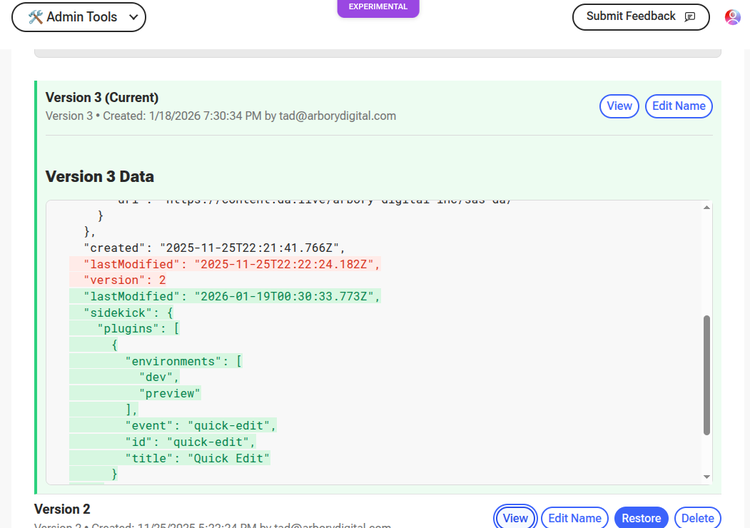Click the code panel scroll up arrow

708,208
